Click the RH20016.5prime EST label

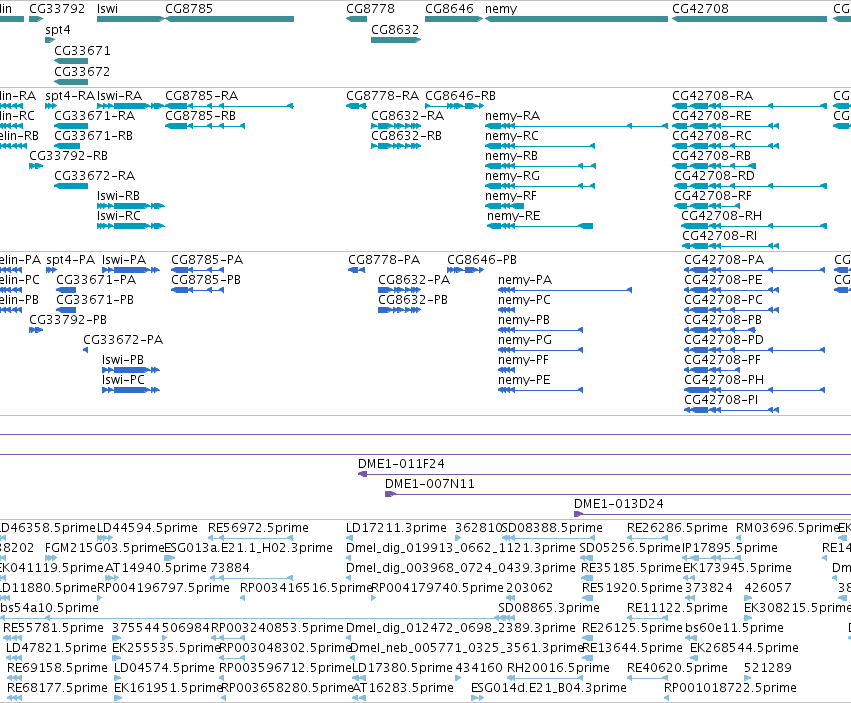(x=558, y=668)
